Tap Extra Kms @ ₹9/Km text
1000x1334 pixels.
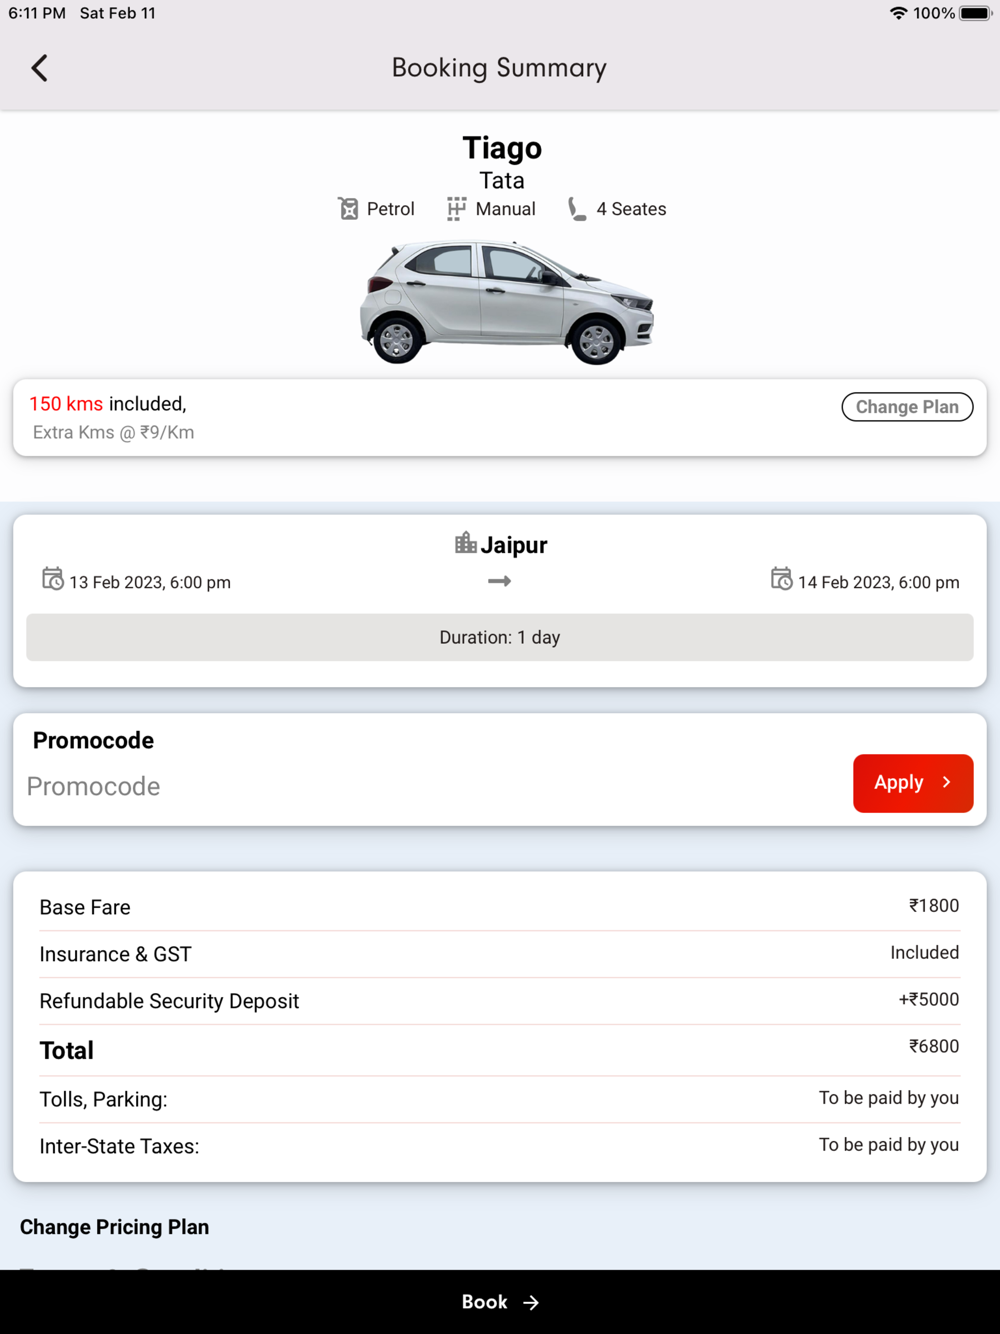(x=114, y=432)
